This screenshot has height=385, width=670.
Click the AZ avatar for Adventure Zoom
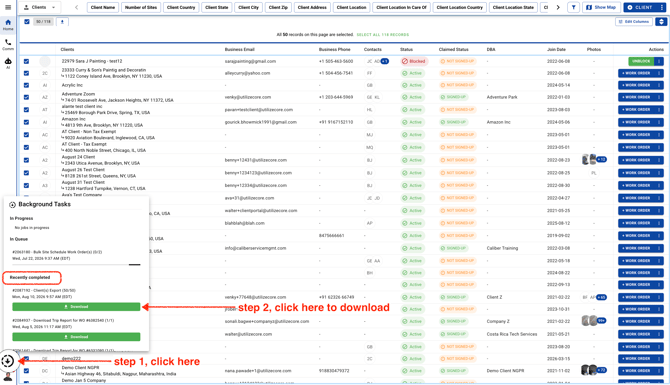tap(45, 97)
